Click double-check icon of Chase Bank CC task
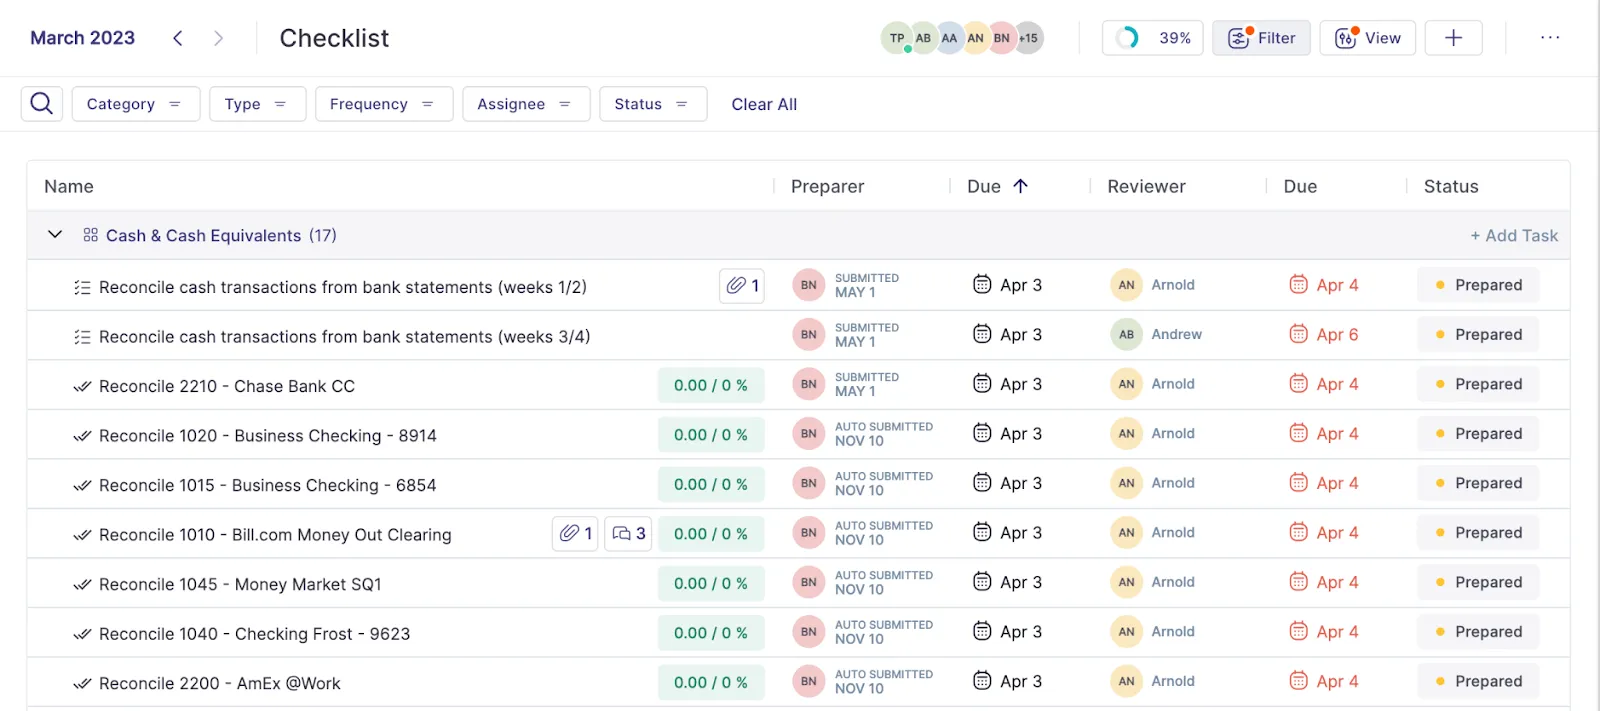Screen dimensions: 1600x711 click(x=82, y=387)
